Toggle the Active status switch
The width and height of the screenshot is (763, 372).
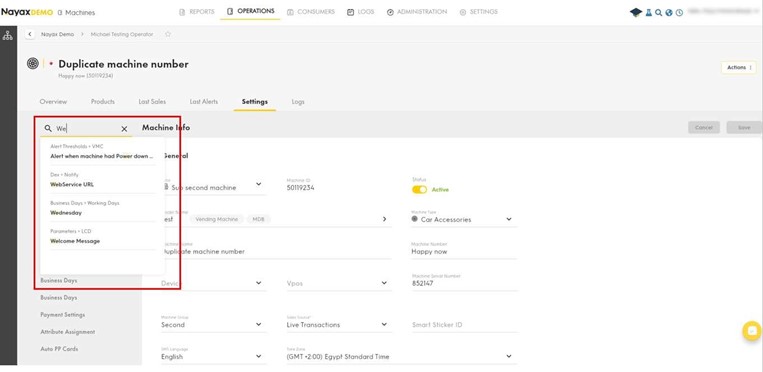(419, 189)
